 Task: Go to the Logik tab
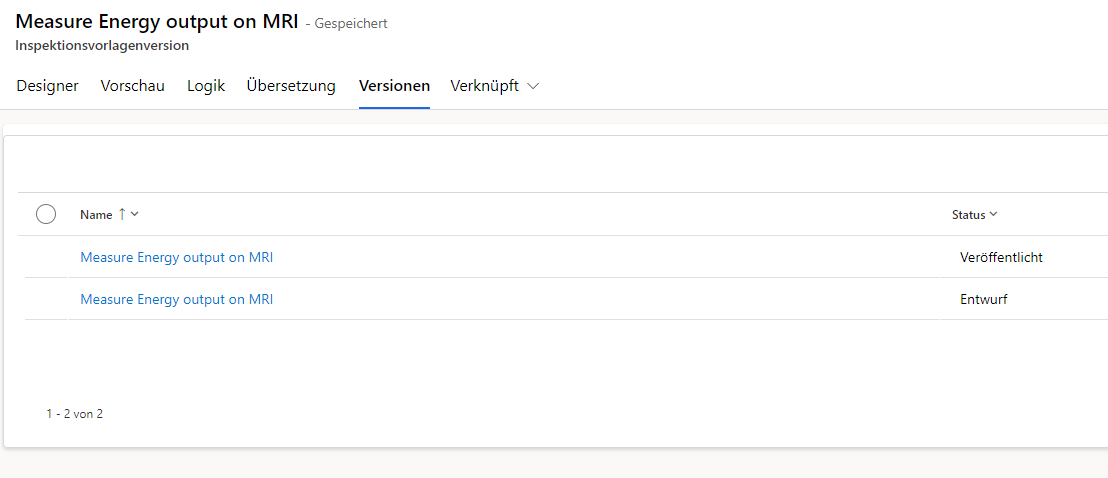pos(206,86)
